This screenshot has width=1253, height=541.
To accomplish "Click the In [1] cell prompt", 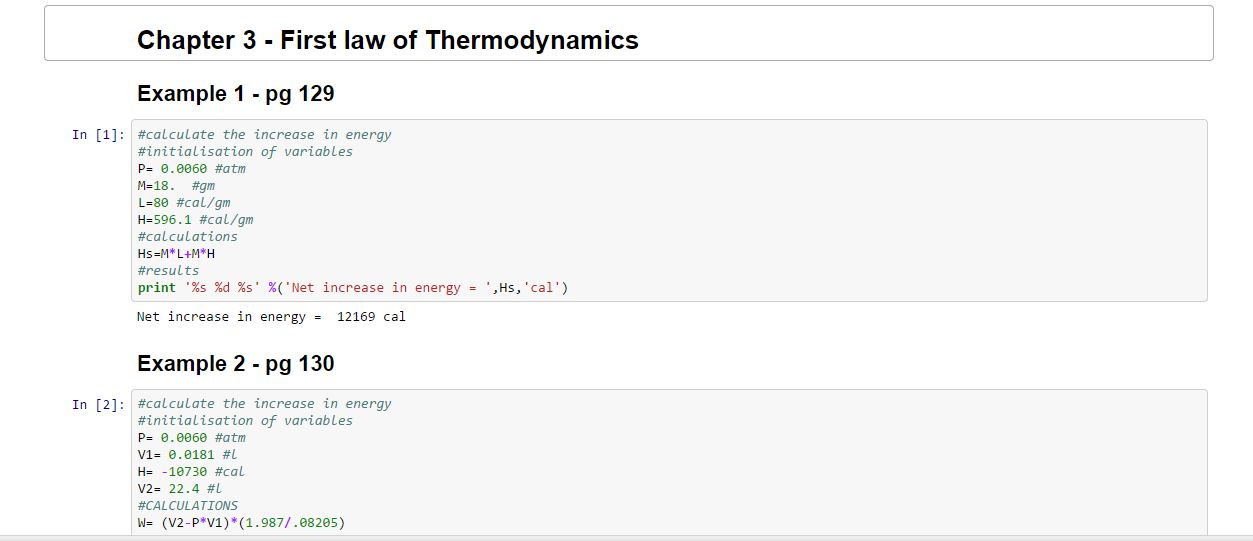I will [x=98, y=135].
